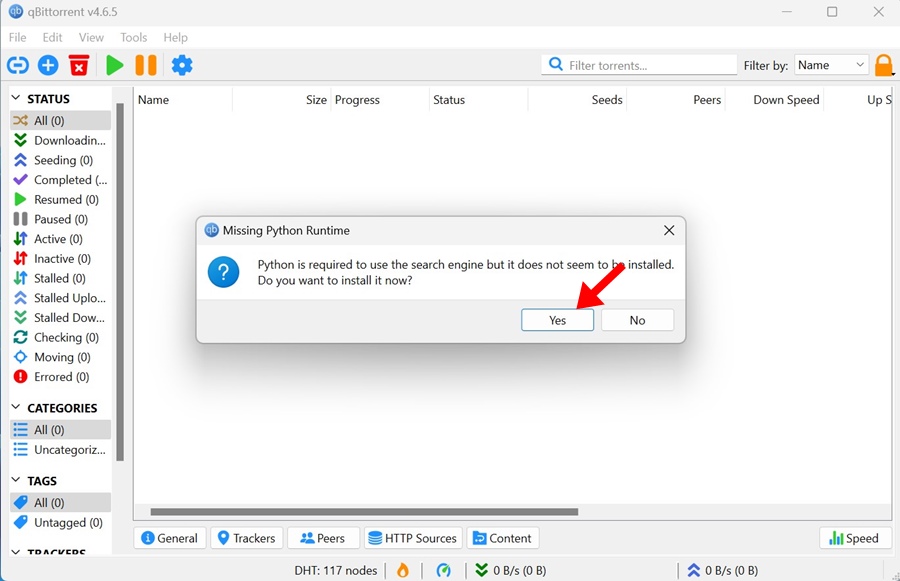Open the File menu
Image resolution: width=900 pixels, height=581 pixels.
(17, 37)
